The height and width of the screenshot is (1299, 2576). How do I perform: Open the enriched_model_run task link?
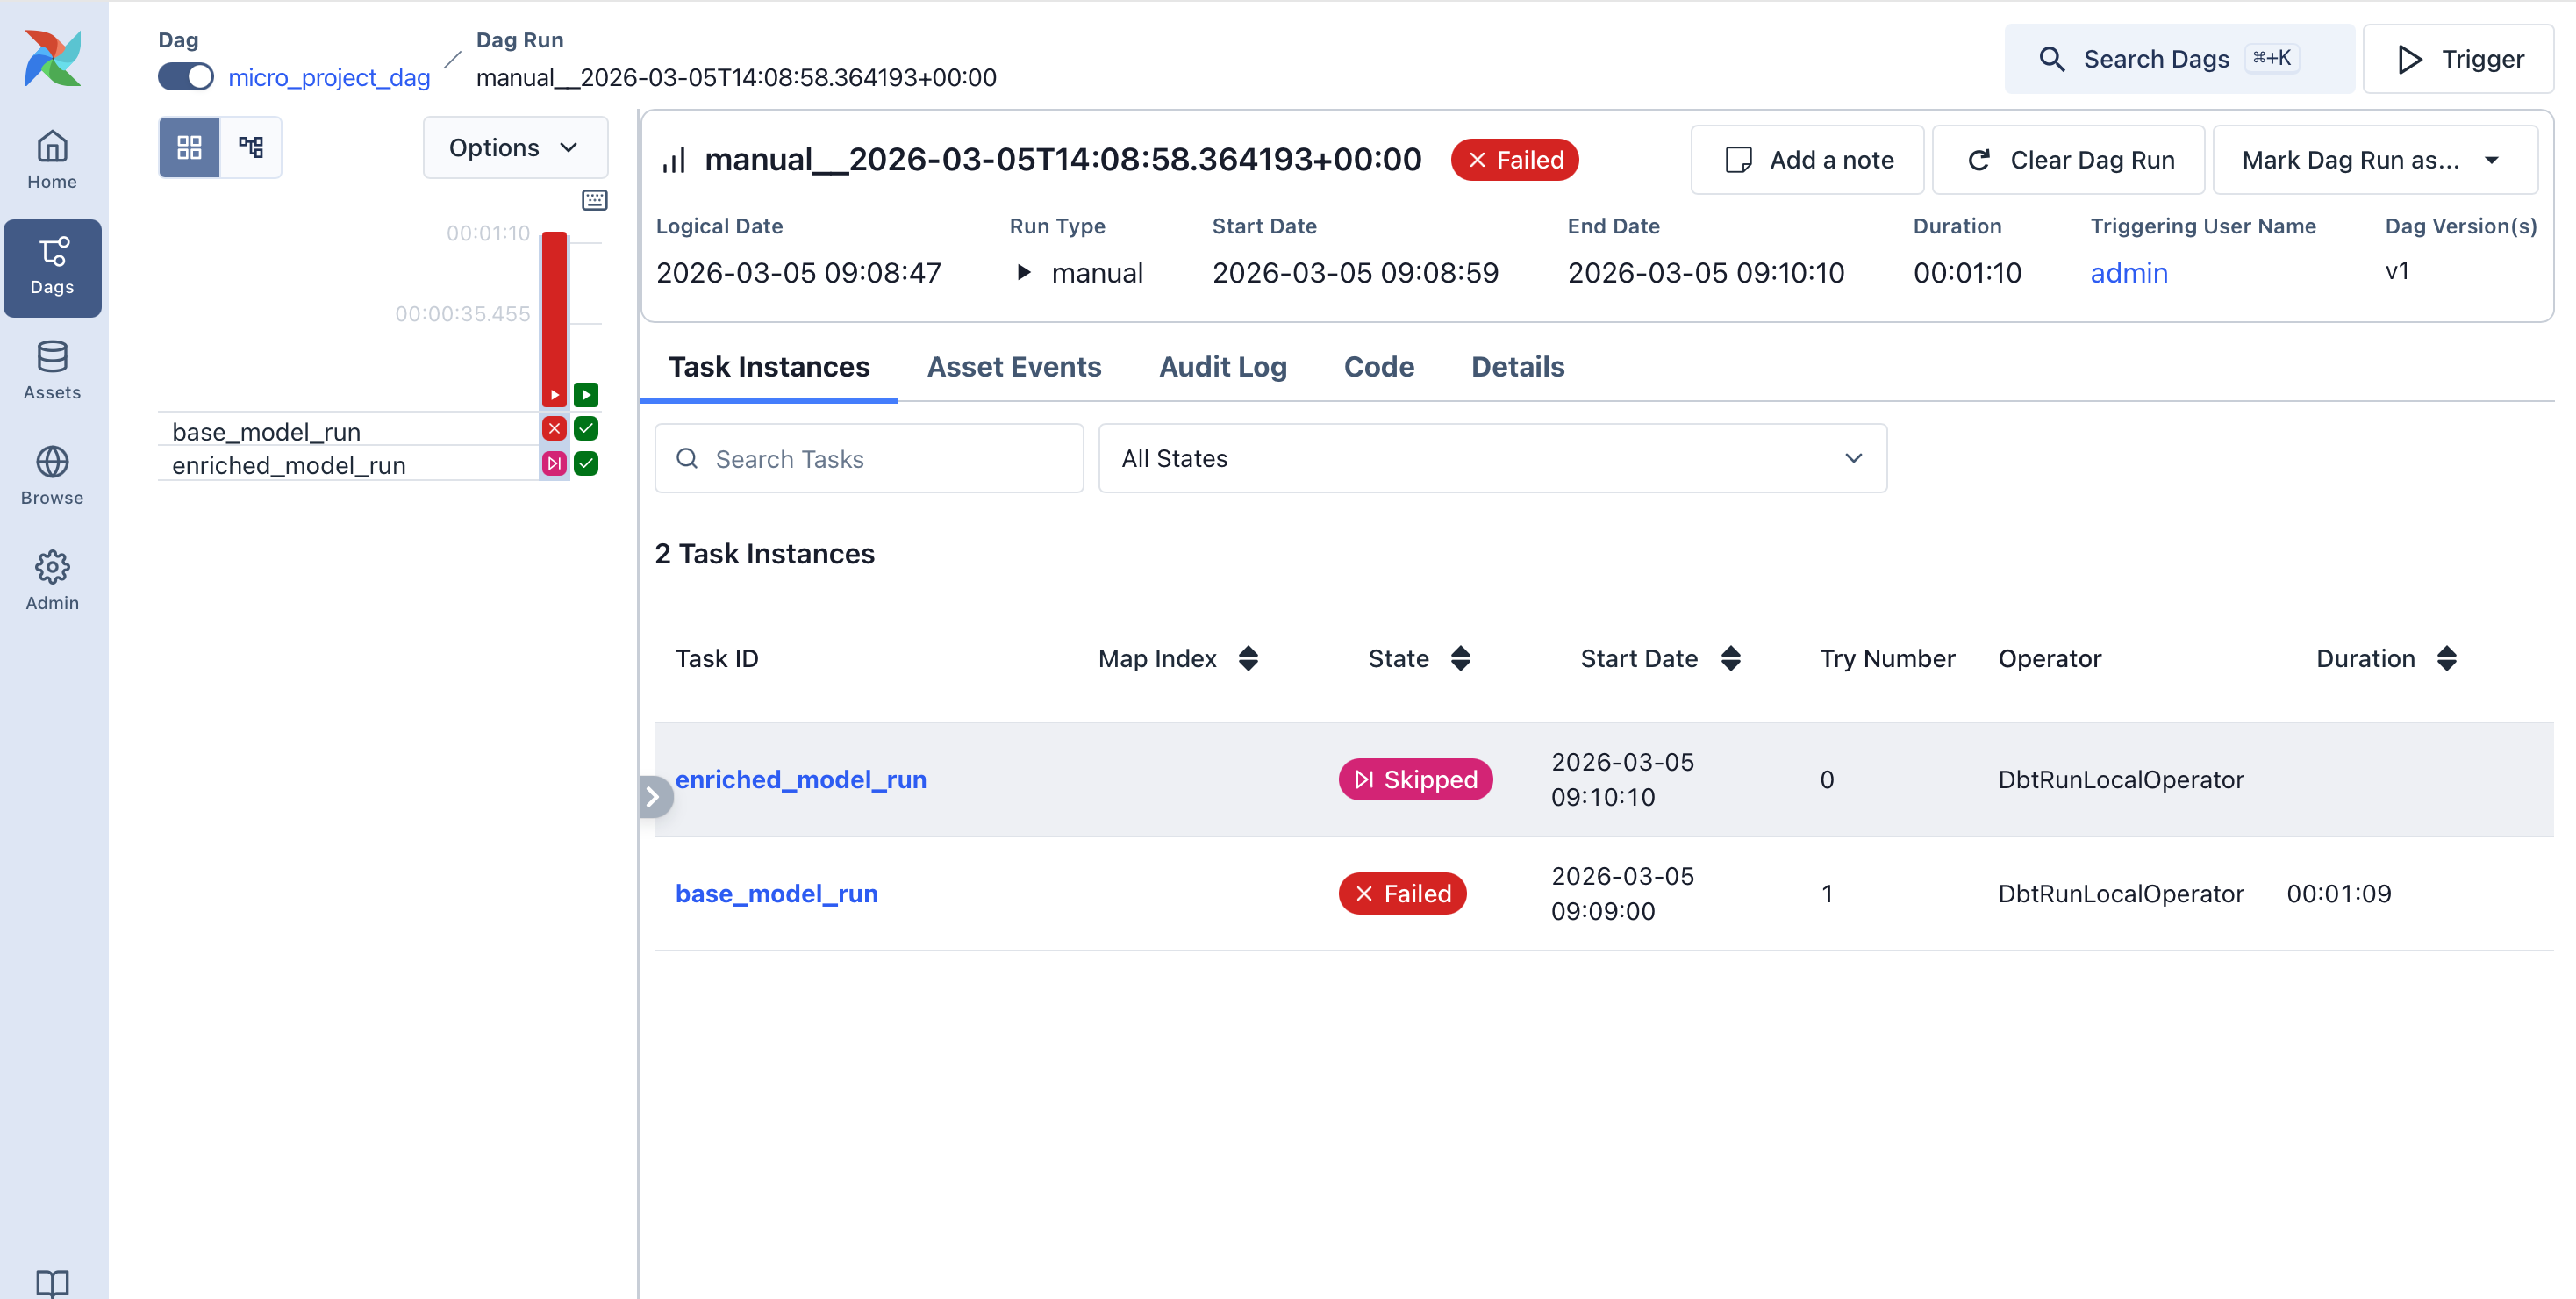tap(800, 779)
